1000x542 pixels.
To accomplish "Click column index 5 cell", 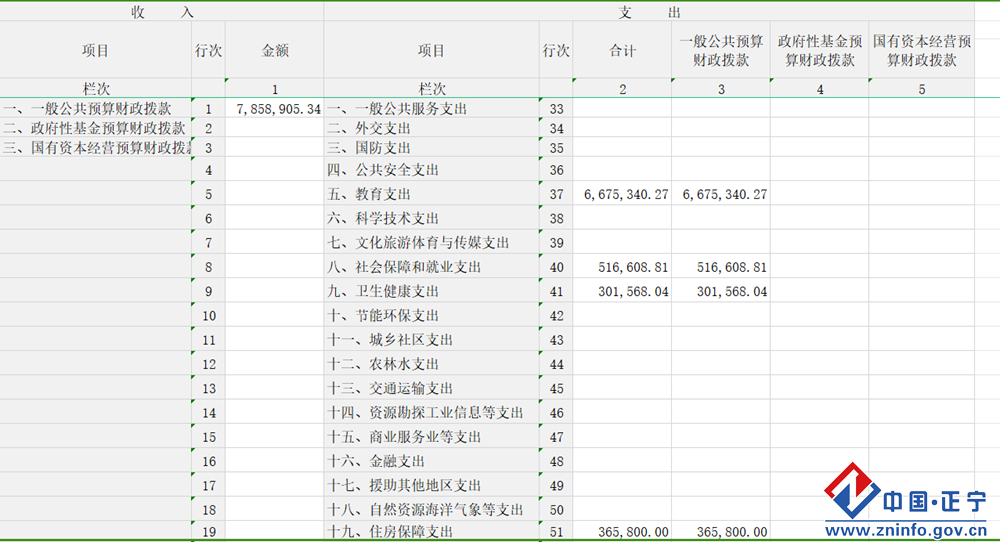I will point(921,89).
